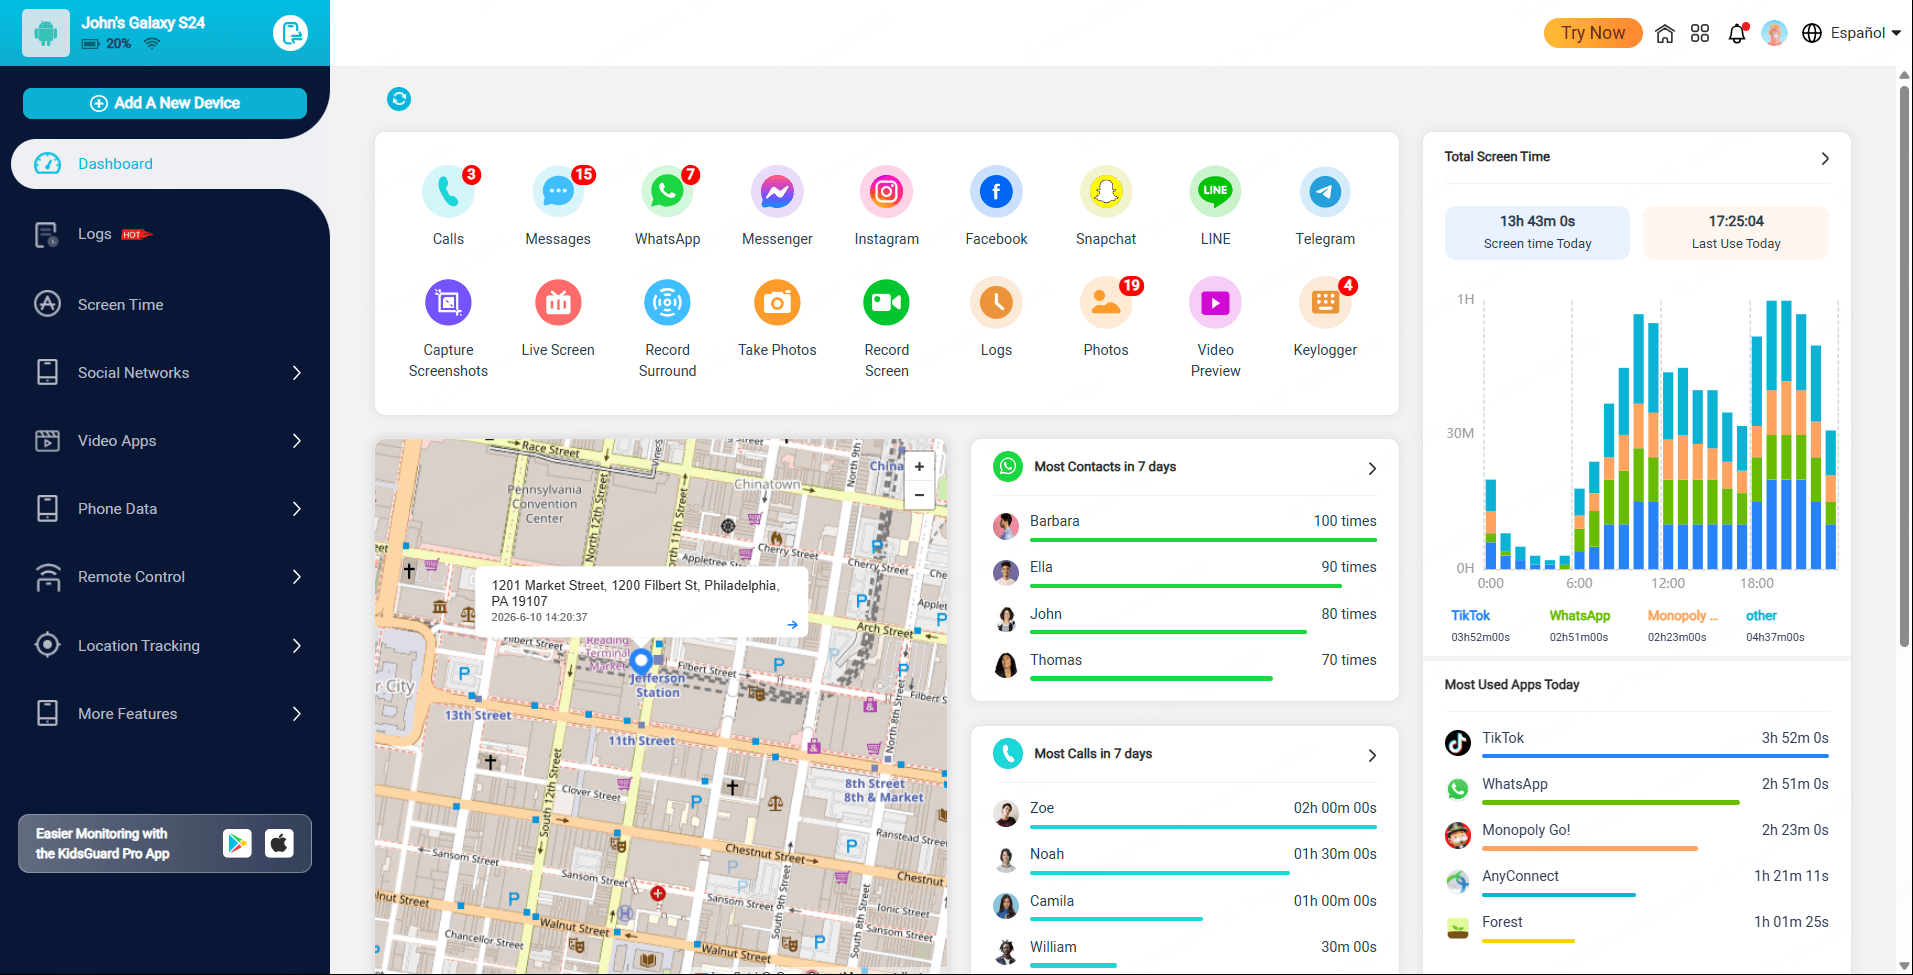
Task: Open the Photos feature icon
Action: (1106, 303)
